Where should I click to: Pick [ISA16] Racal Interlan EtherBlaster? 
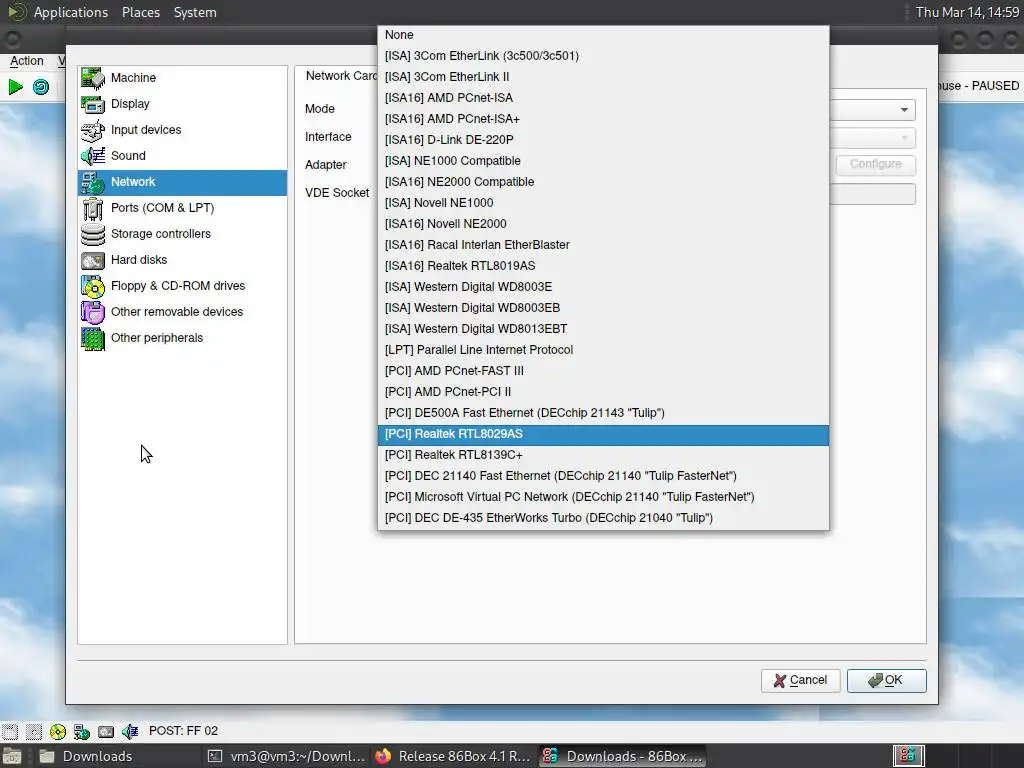tap(603, 245)
